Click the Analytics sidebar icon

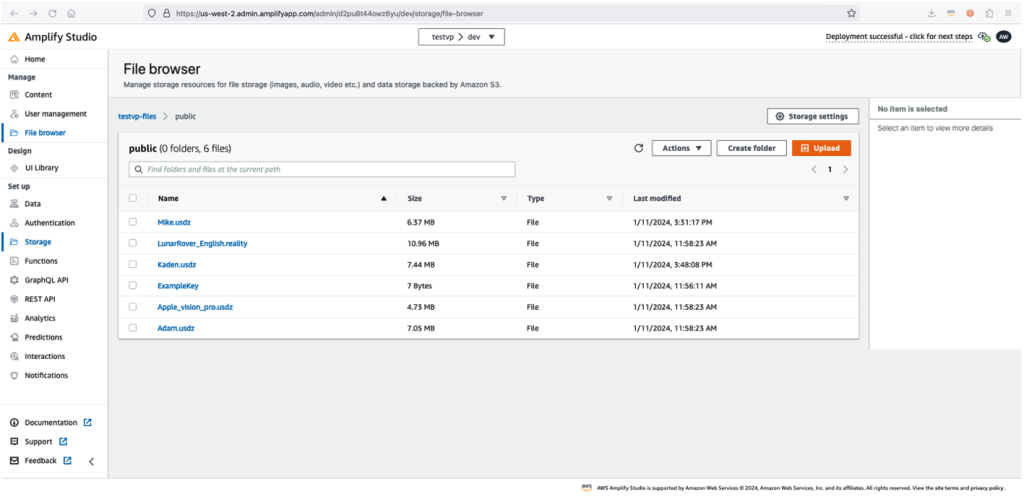(14, 319)
